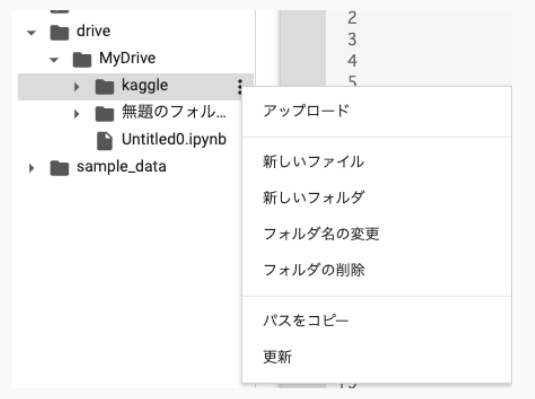
Task: Click the MyDrive folder icon
Action: tap(82, 60)
